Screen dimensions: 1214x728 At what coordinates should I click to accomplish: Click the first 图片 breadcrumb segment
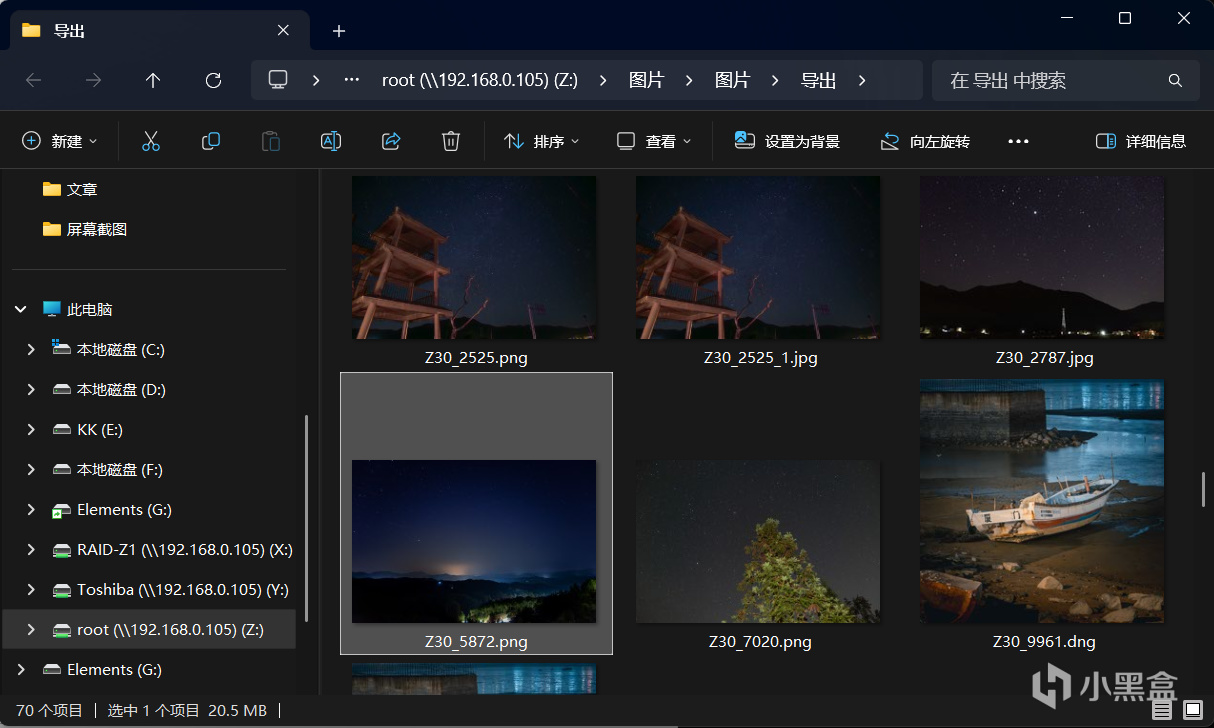coord(646,80)
